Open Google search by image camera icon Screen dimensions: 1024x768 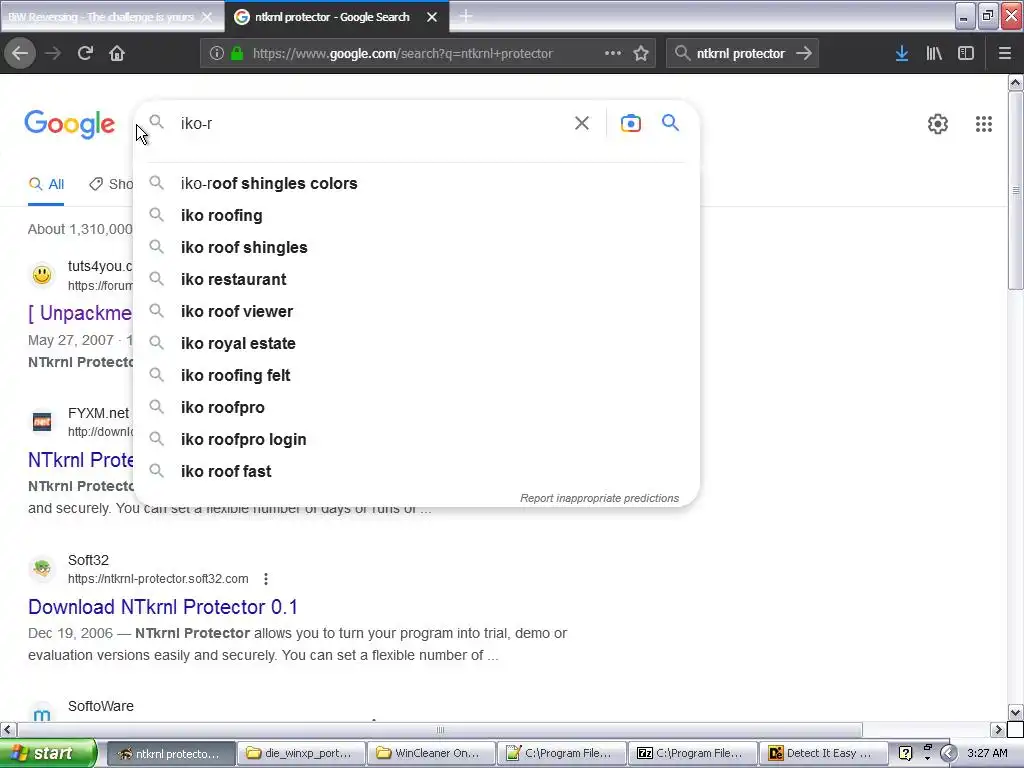[630, 123]
